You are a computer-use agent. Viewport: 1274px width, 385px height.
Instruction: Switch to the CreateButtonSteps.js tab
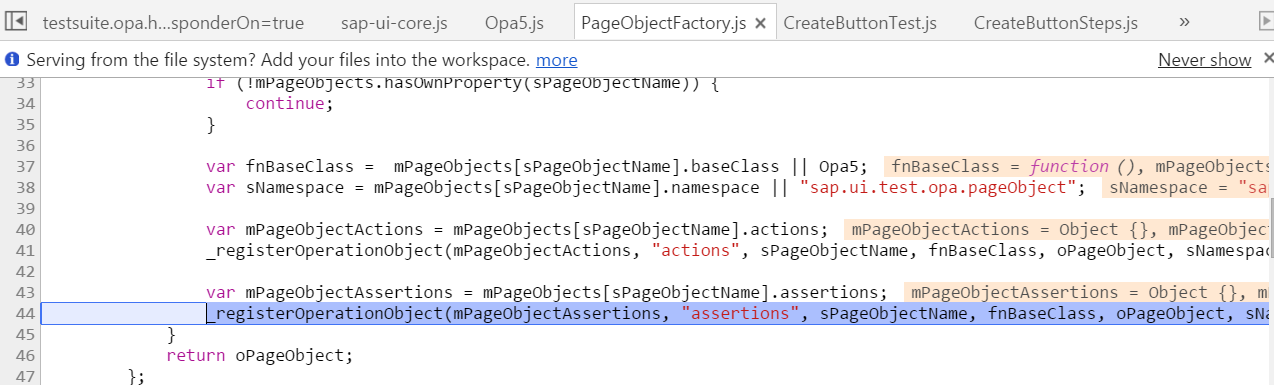pos(1055,22)
